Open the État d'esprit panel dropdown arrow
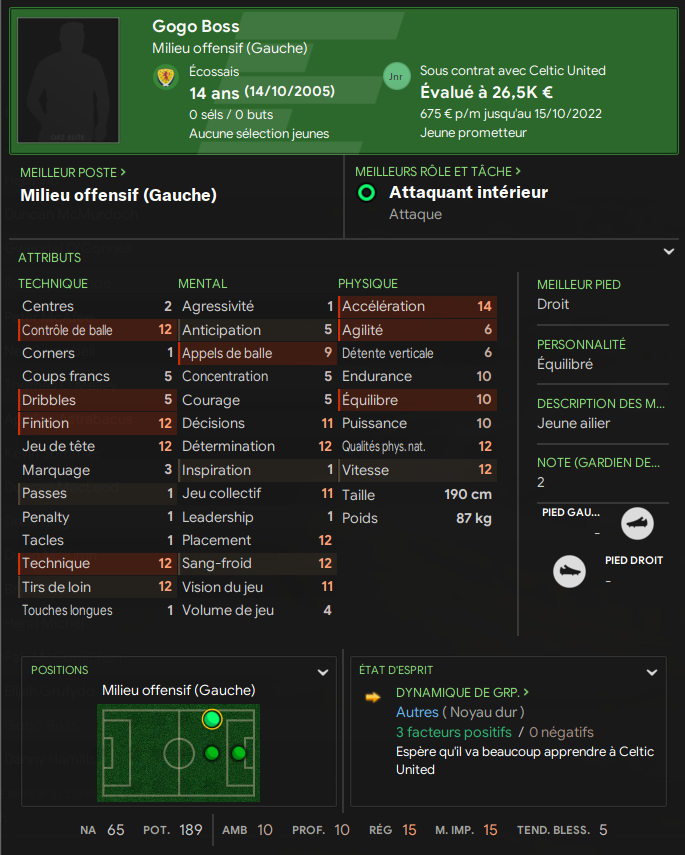This screenshot has width=685, height=855. 653,673
